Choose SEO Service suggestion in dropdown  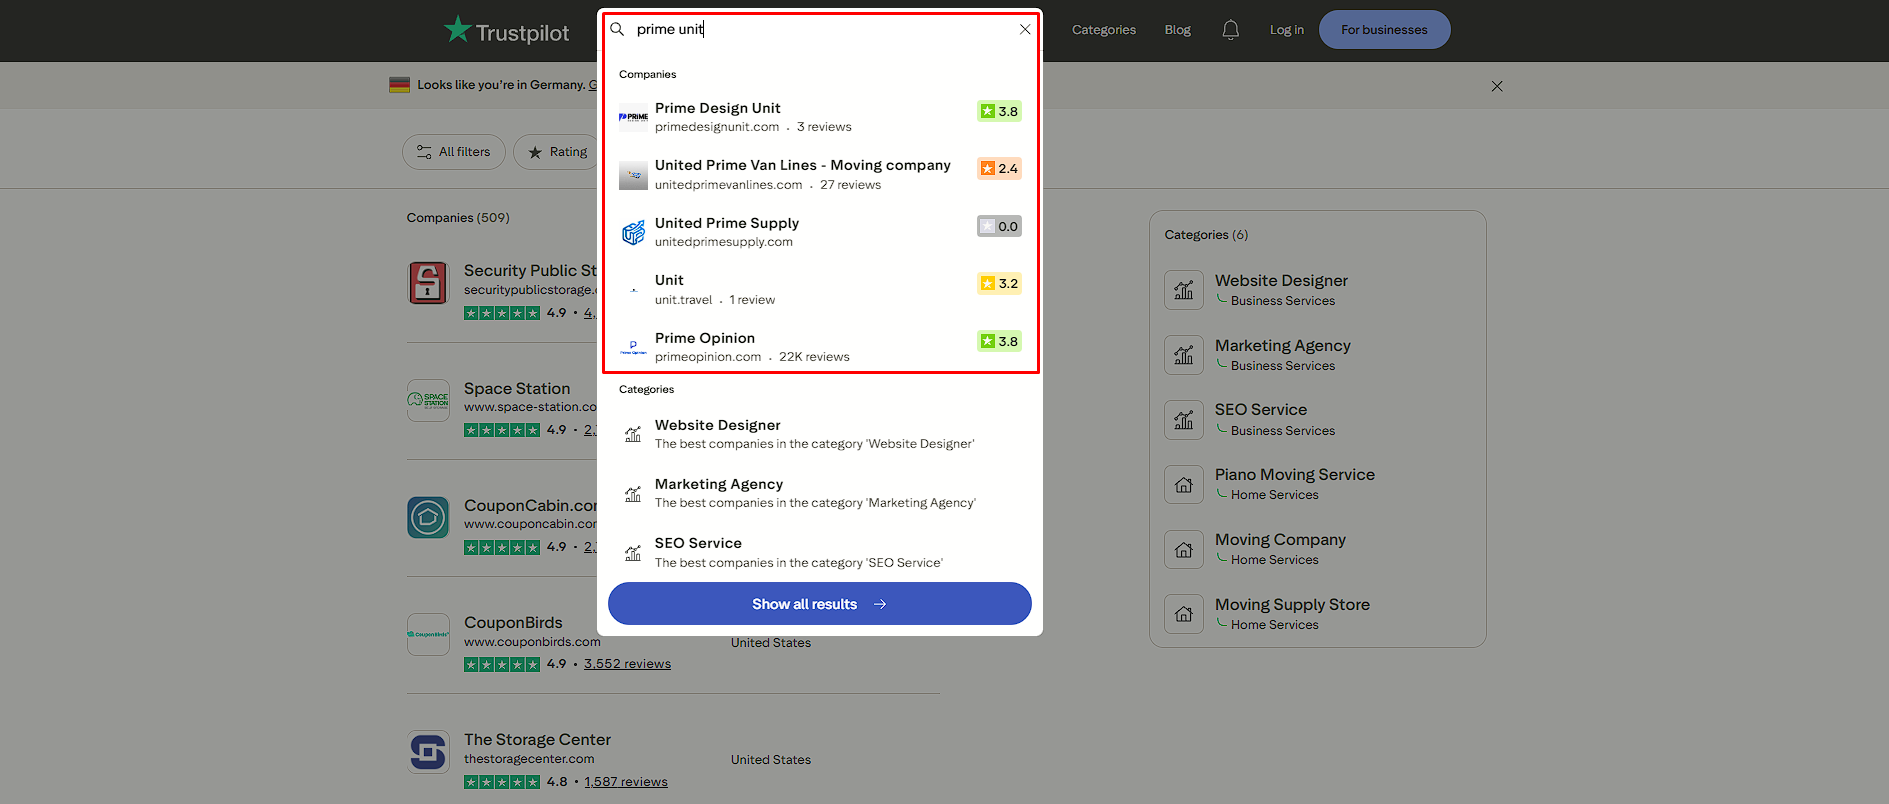tap(820, 552)
